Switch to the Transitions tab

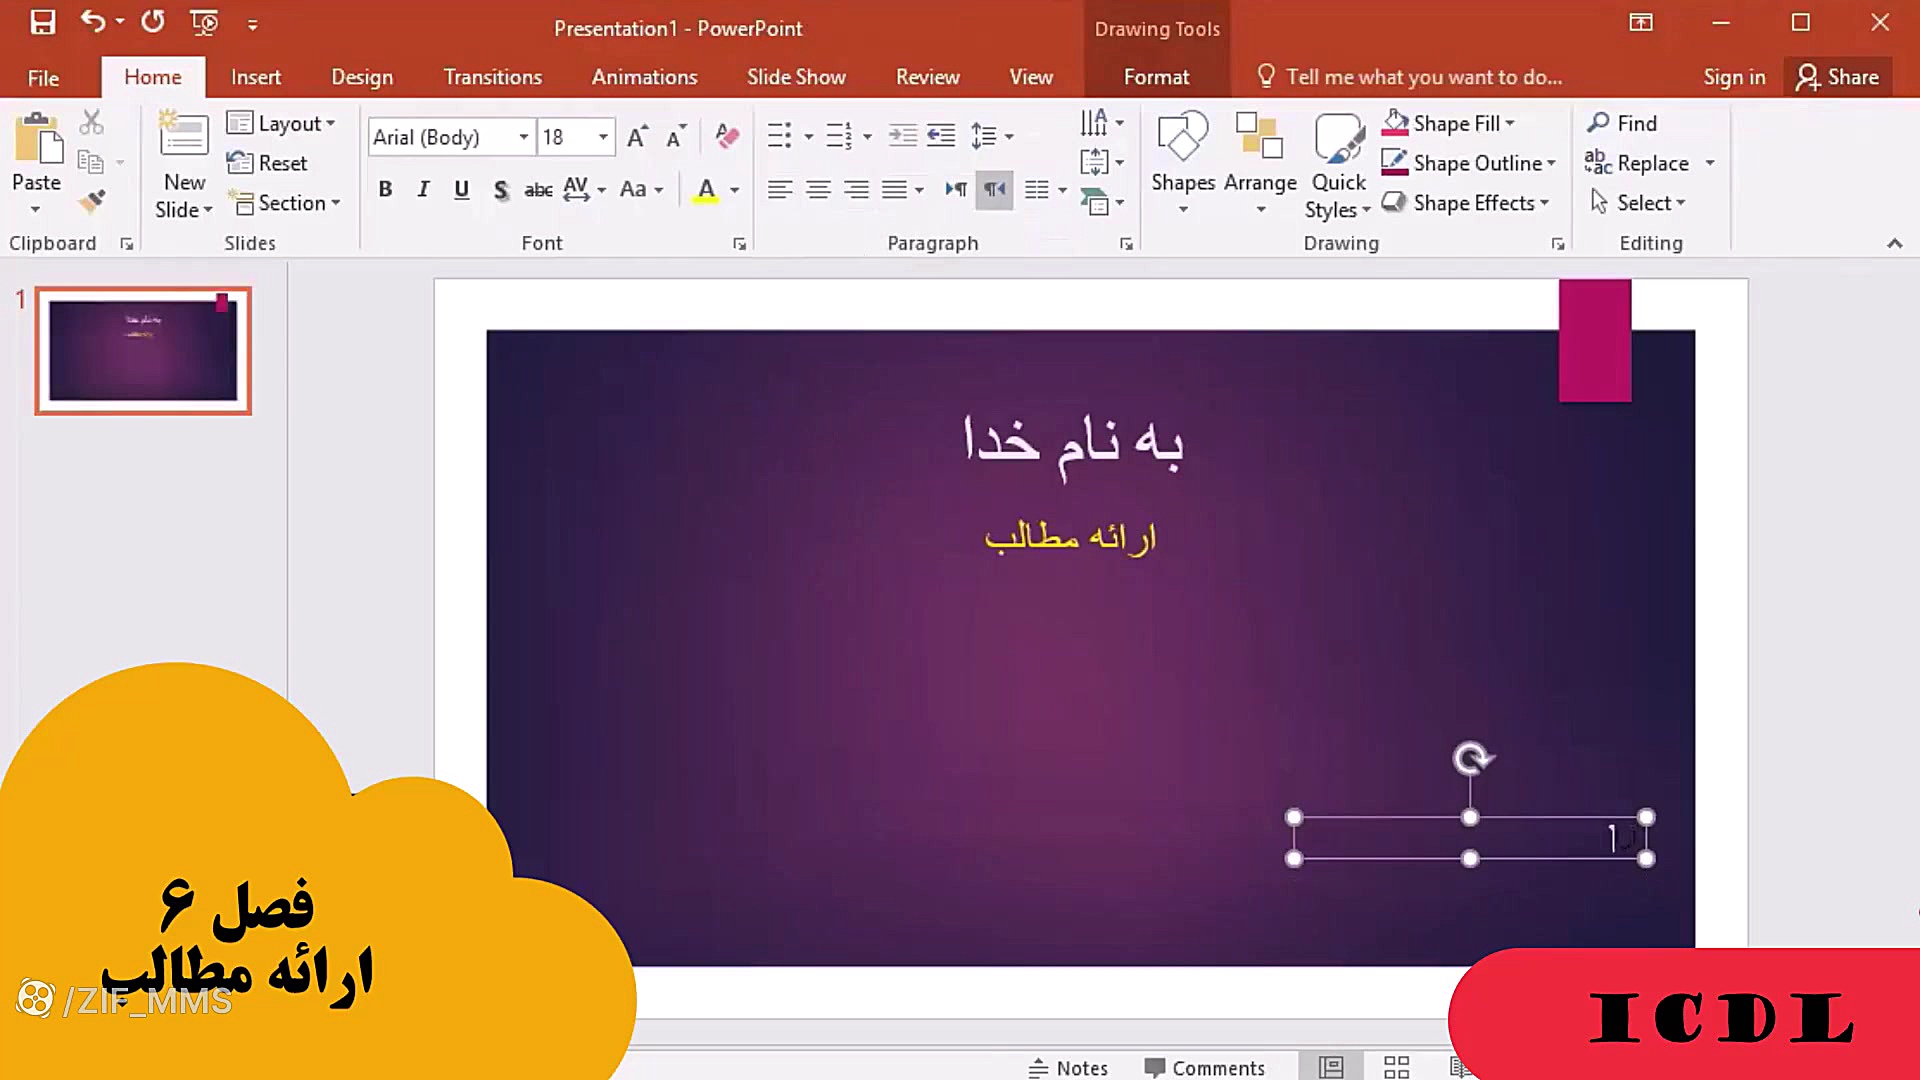click(x=492, y=77)
